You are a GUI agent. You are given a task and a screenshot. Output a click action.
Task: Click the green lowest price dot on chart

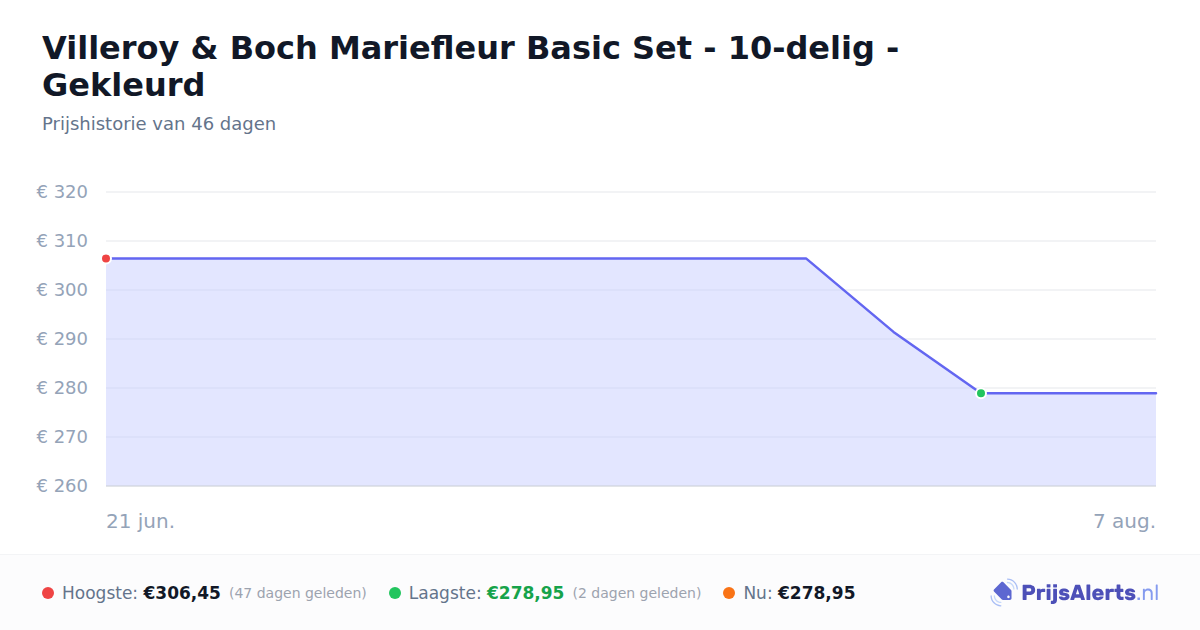[x=981, y=393]
